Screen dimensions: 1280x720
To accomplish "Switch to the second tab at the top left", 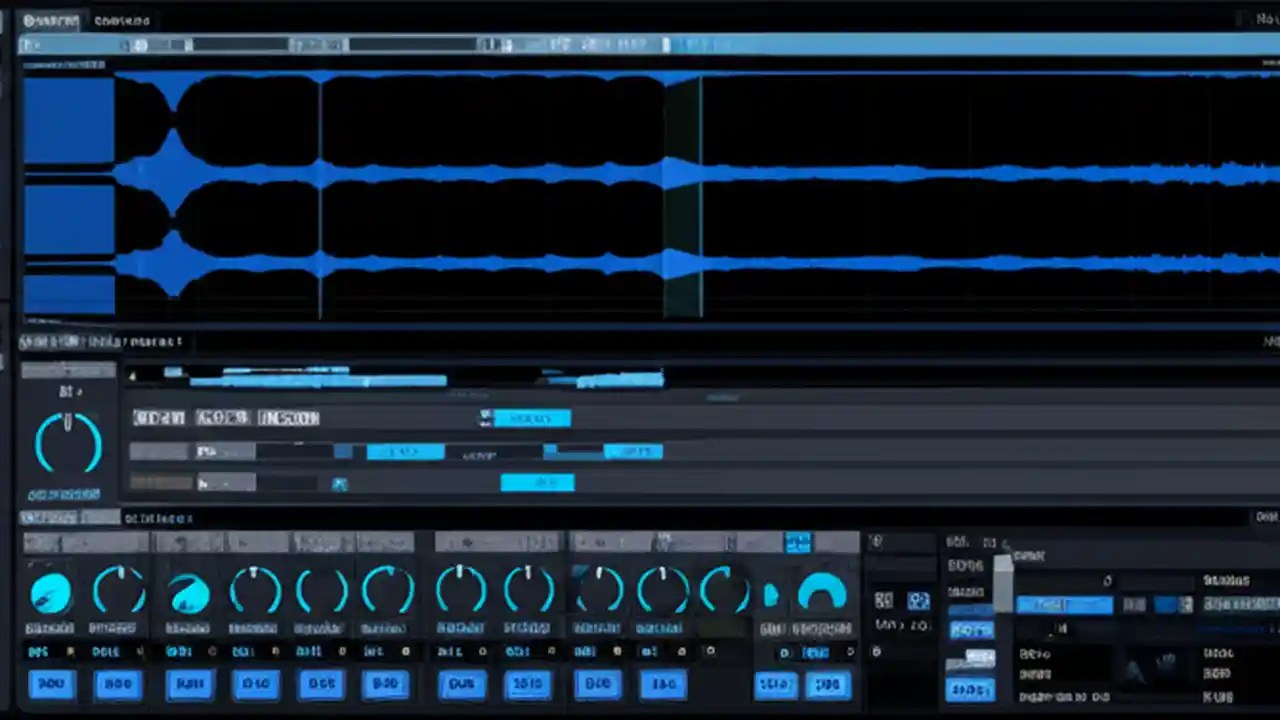I will click(122, 20).
